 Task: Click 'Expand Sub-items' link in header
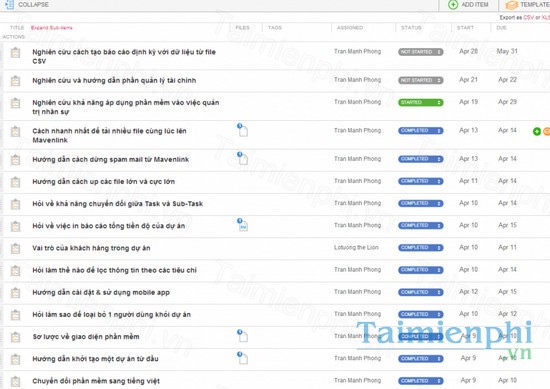(x=52, y=28)
